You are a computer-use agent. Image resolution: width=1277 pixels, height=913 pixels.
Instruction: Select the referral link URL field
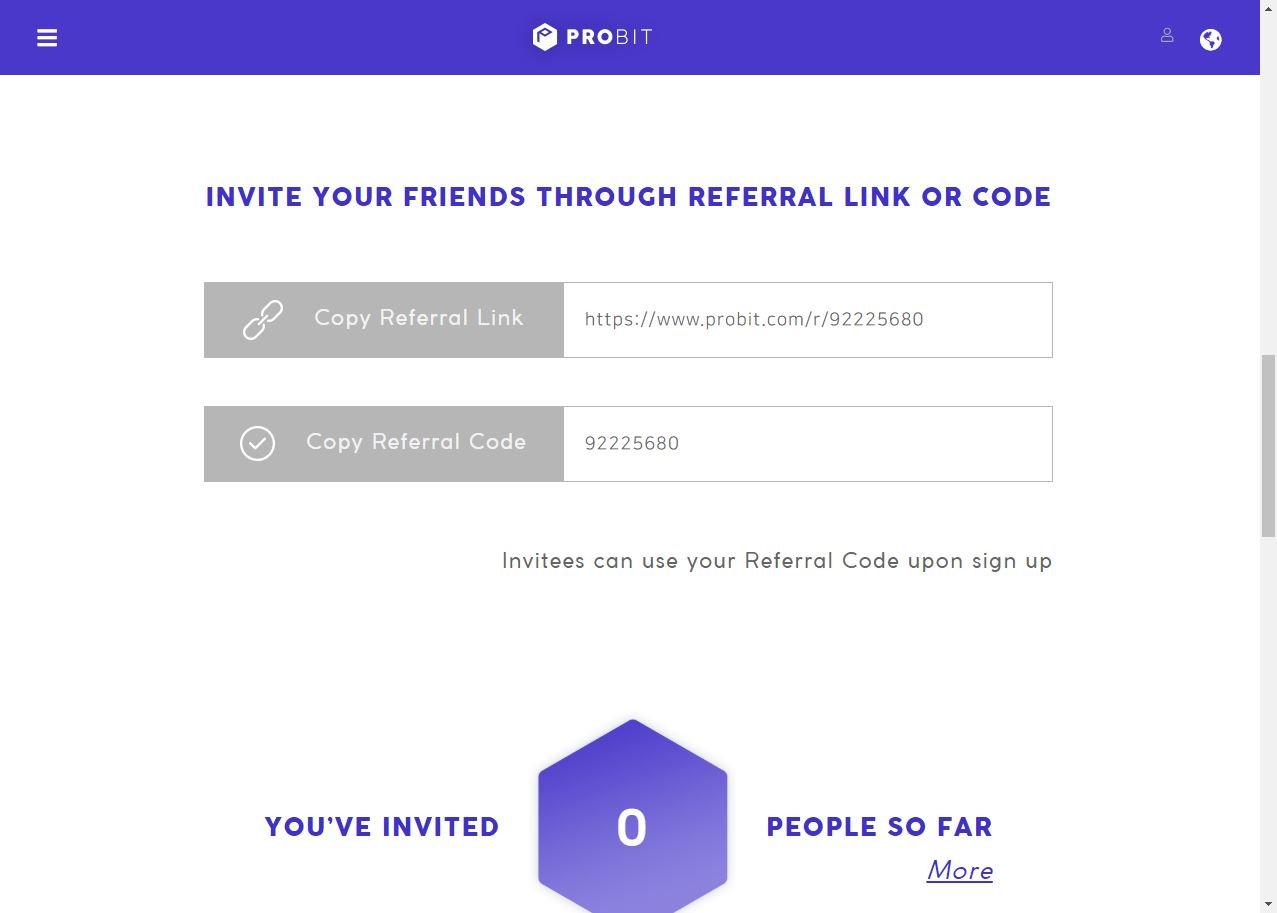[x=808, y=320]
